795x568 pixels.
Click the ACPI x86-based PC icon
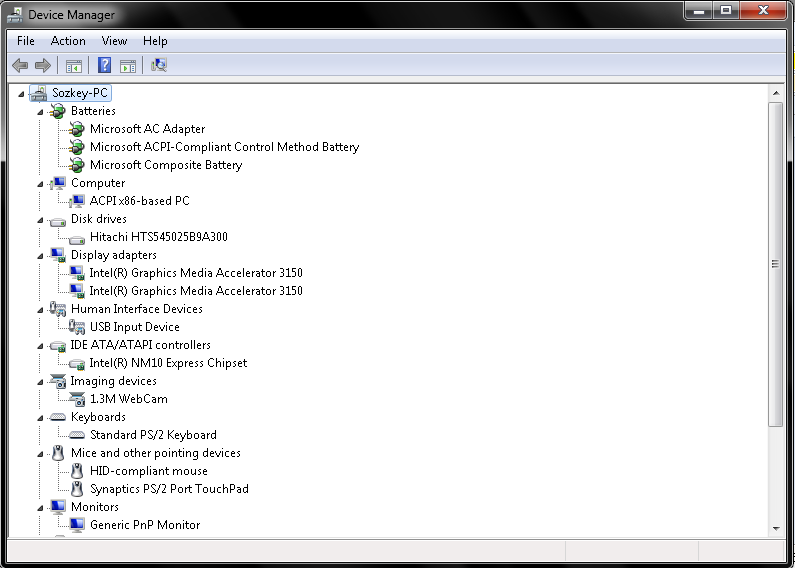tap(77, 201)
